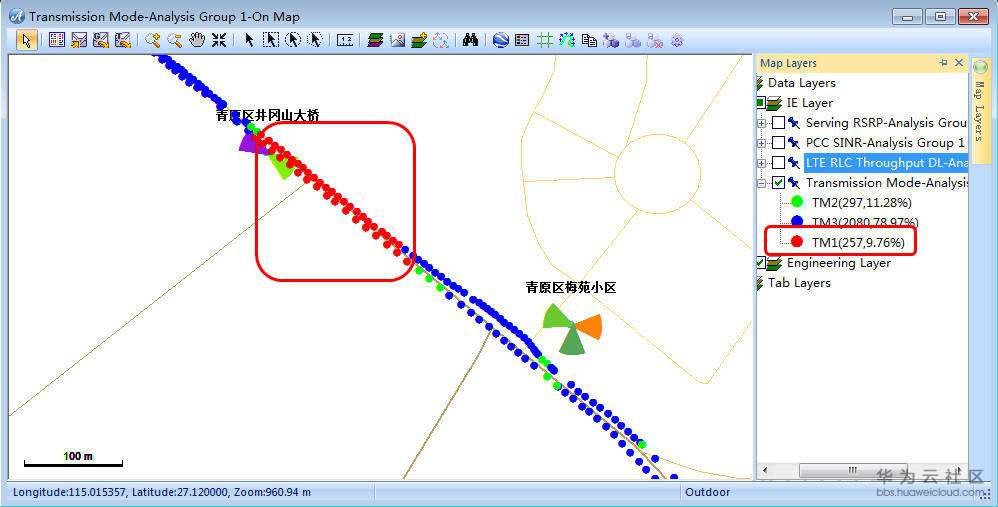The height and width of the screenshot is (507, 998).
Task: Expand Serving RSRP-Analysis Group node
Action: [x=762, y=123]
